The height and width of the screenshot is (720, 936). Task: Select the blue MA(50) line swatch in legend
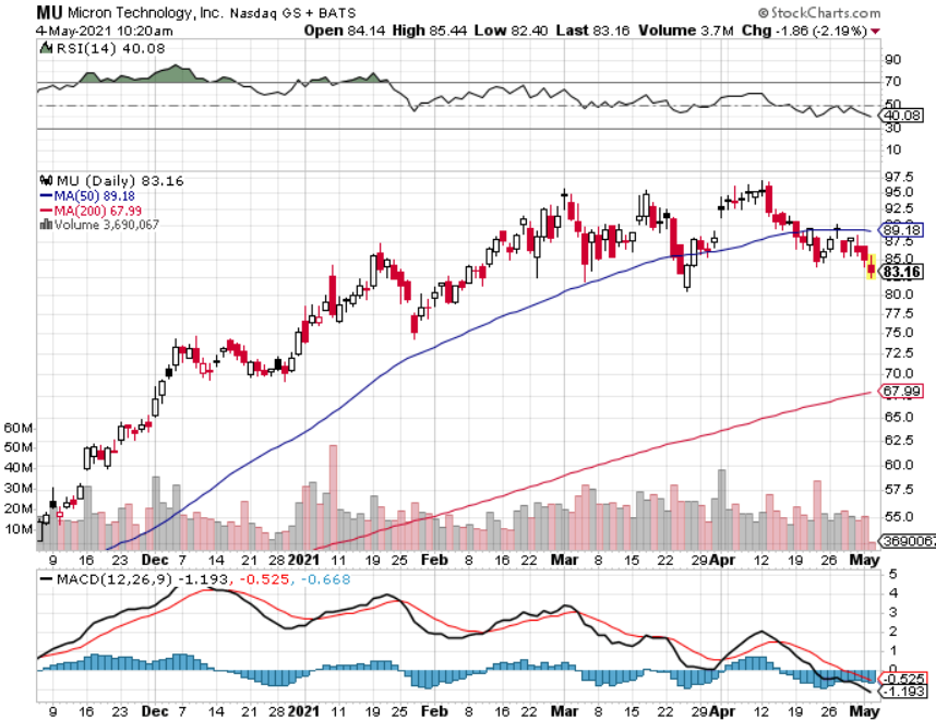pyautogui.click(x=46, y=195)
